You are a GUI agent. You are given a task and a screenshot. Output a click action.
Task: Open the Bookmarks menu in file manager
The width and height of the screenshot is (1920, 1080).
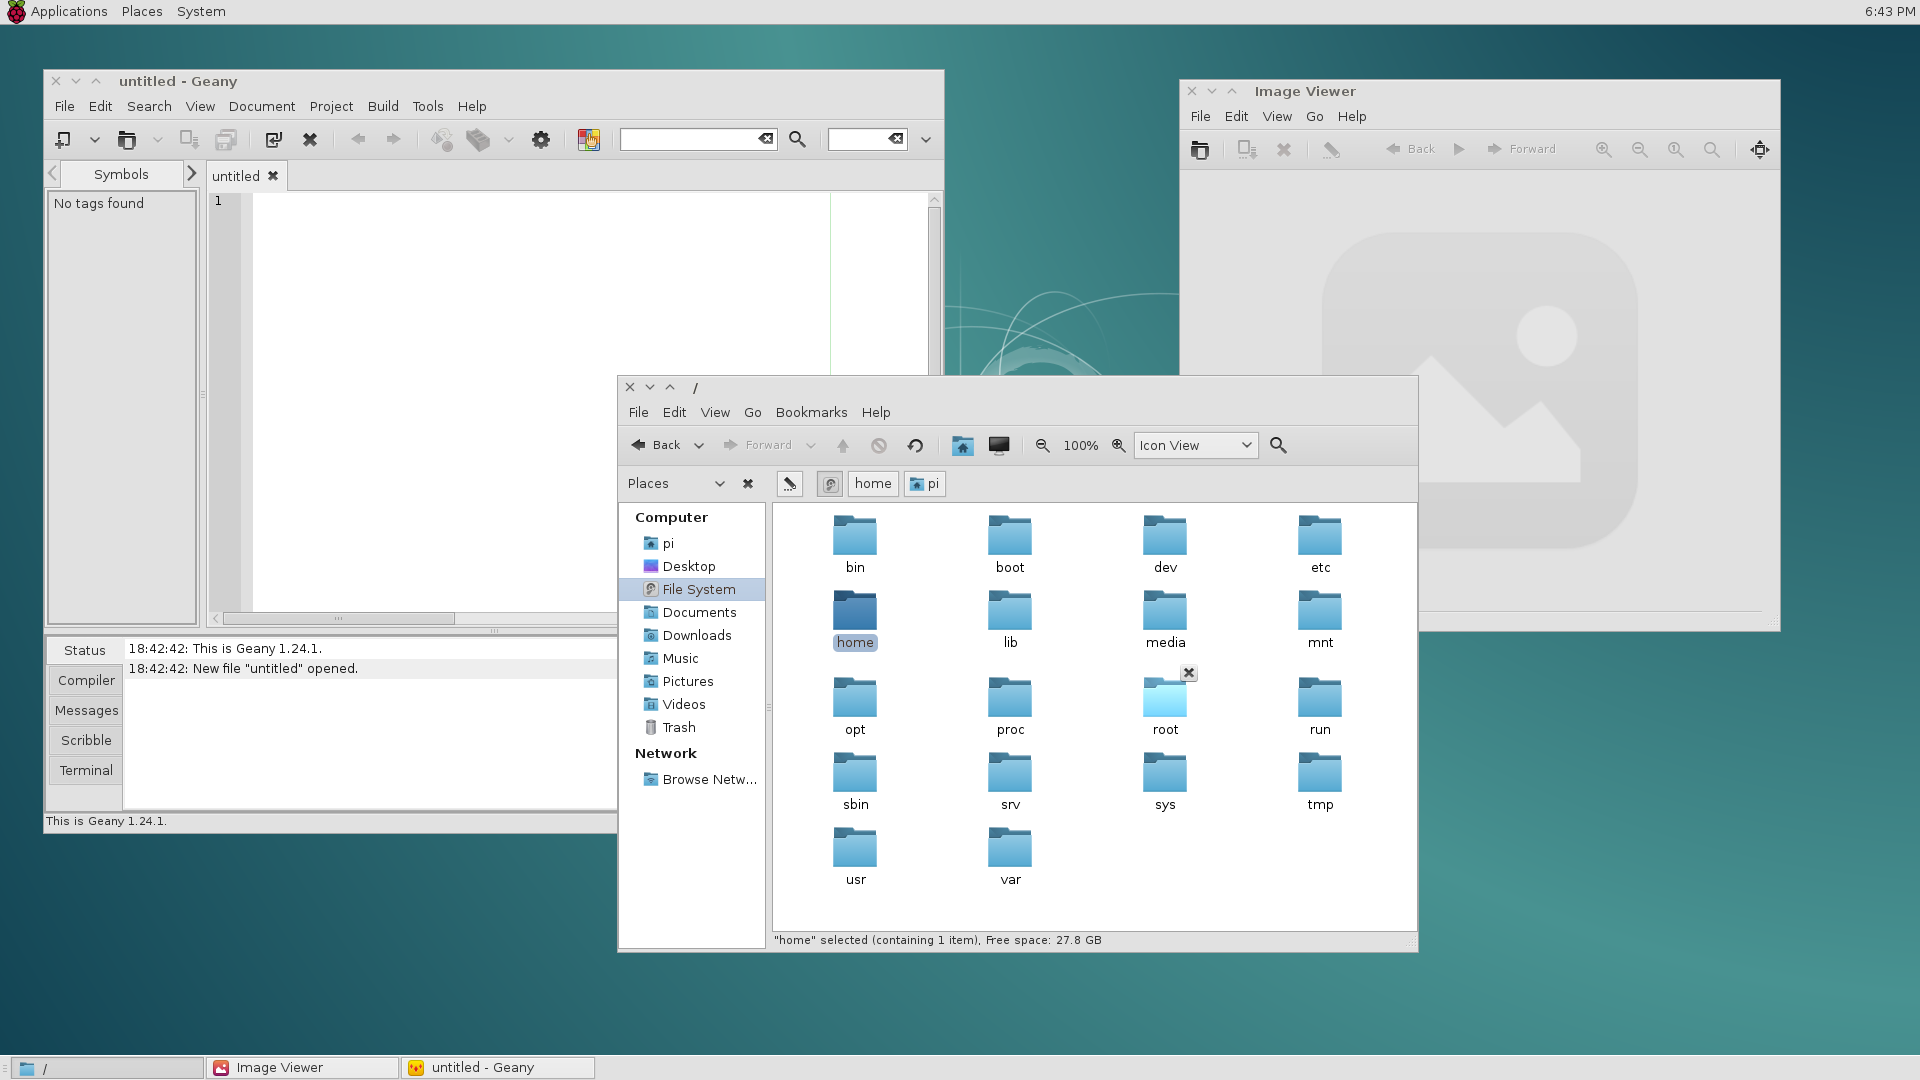[811, 413]
